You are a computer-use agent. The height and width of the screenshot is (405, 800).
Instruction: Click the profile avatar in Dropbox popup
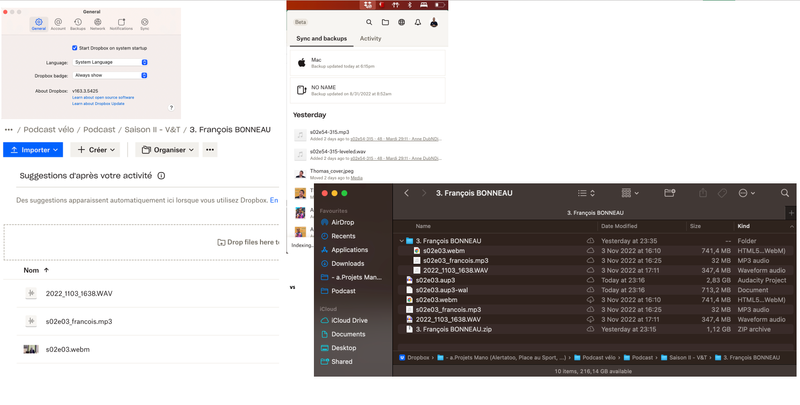pyautogui.click(x=434, y=22)
